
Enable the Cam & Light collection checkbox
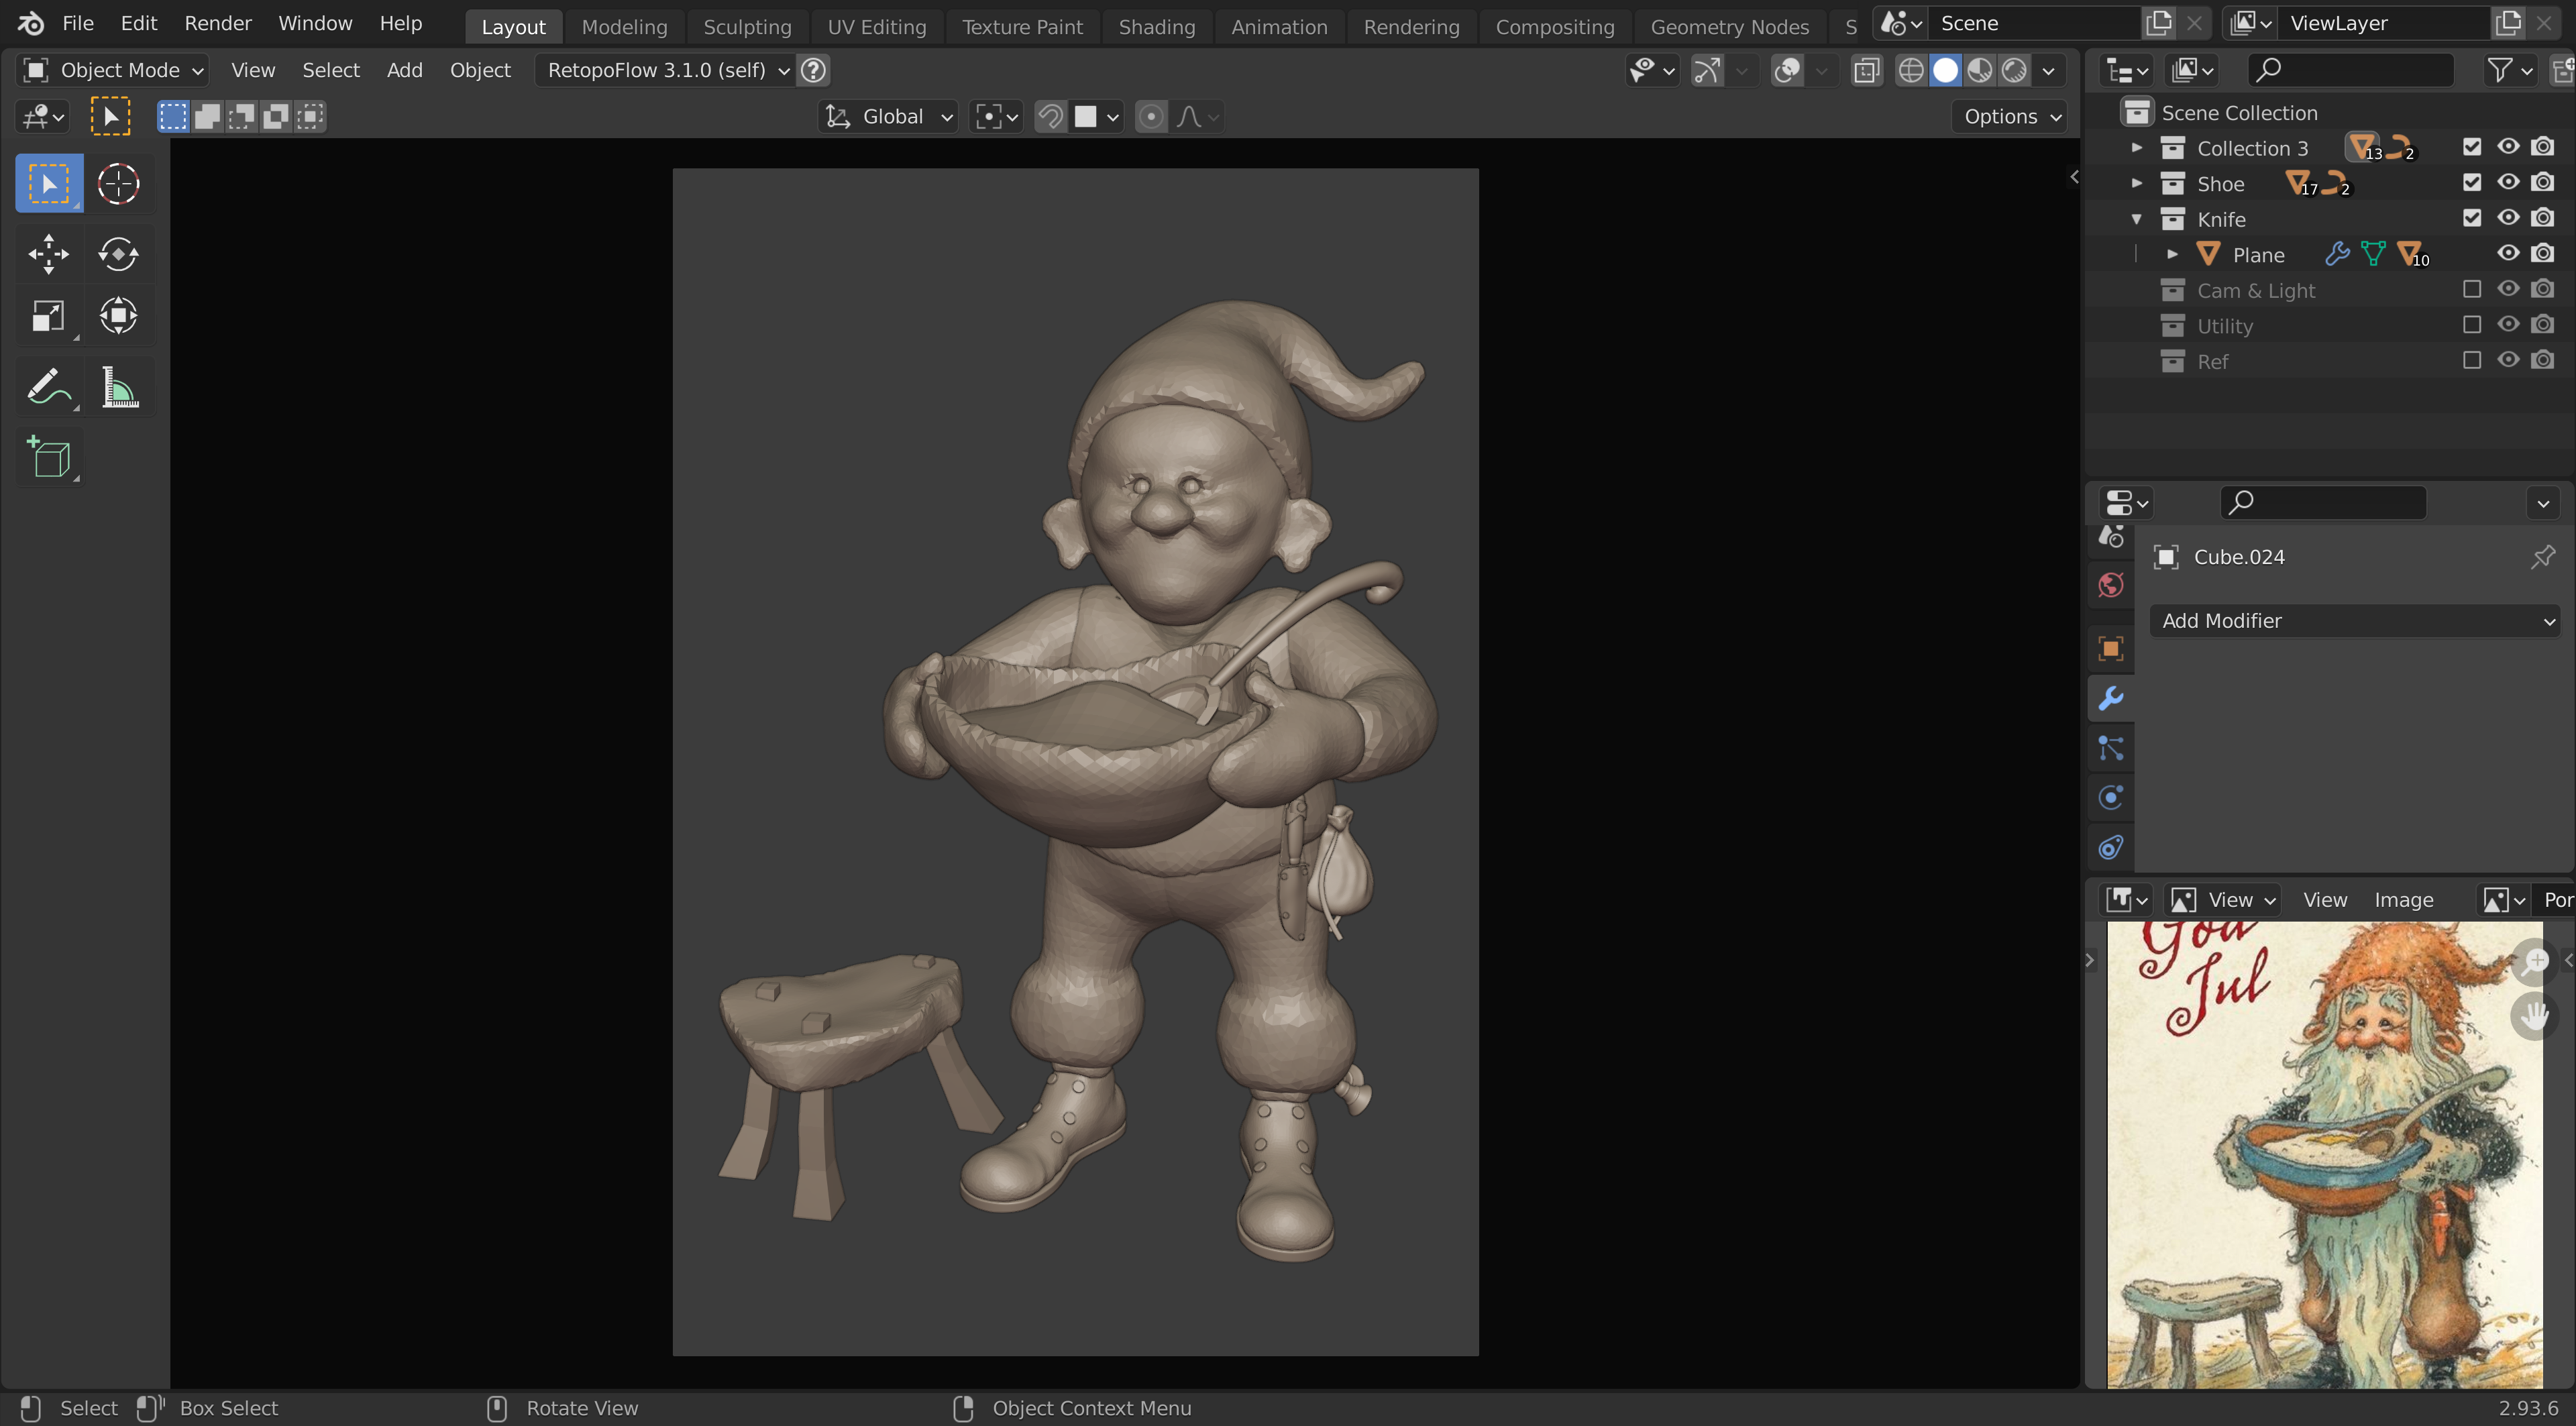tap(2471, 290)
